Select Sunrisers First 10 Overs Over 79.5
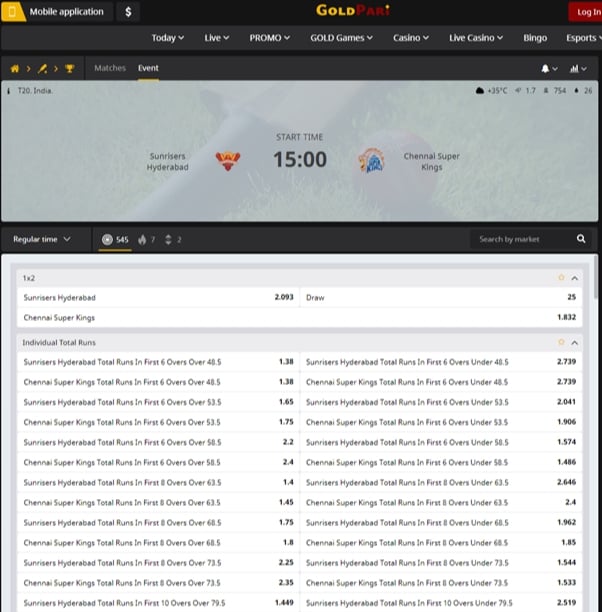The height and width of the screenshot is (612, 602). coord(158,603)
